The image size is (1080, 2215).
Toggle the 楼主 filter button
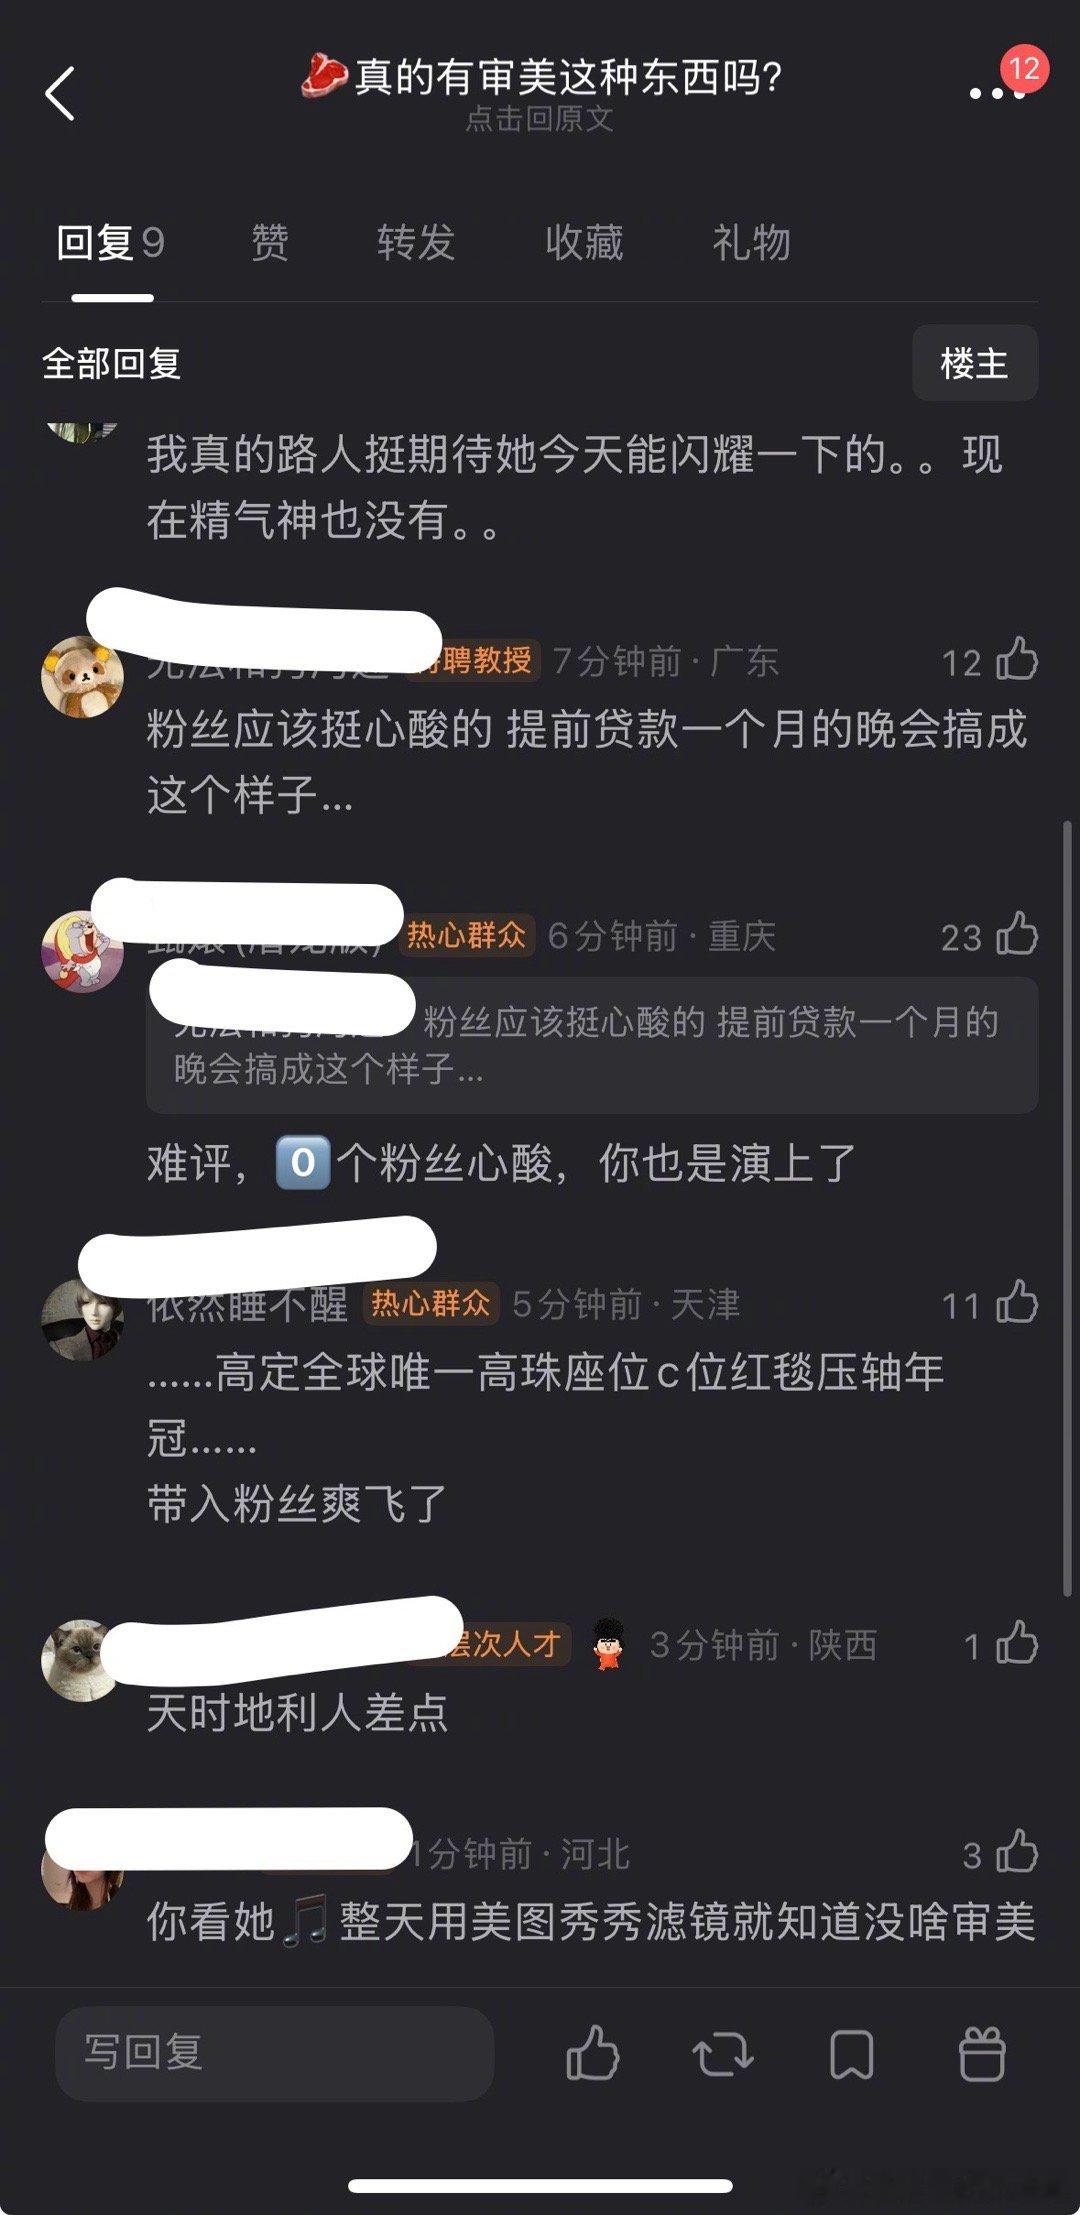[x=975, y=363]
